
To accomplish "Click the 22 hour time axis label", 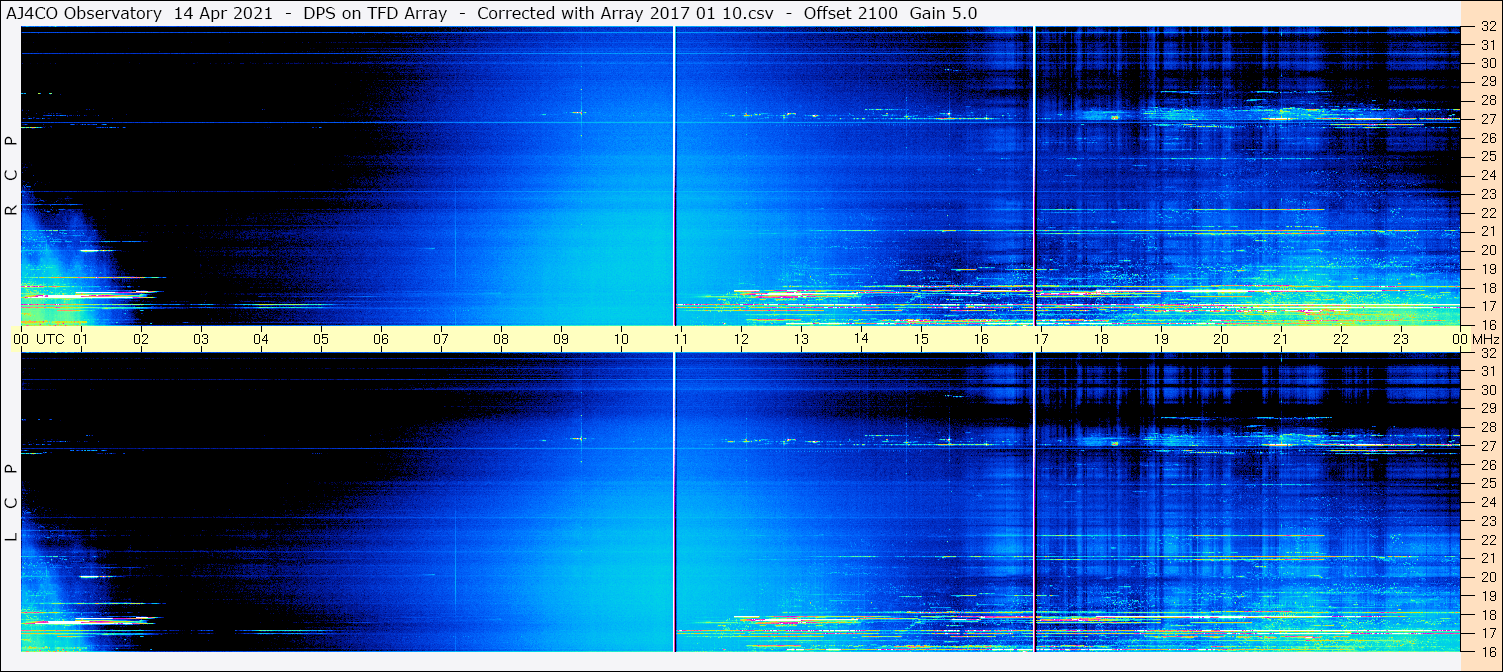I will [1341, 339].
